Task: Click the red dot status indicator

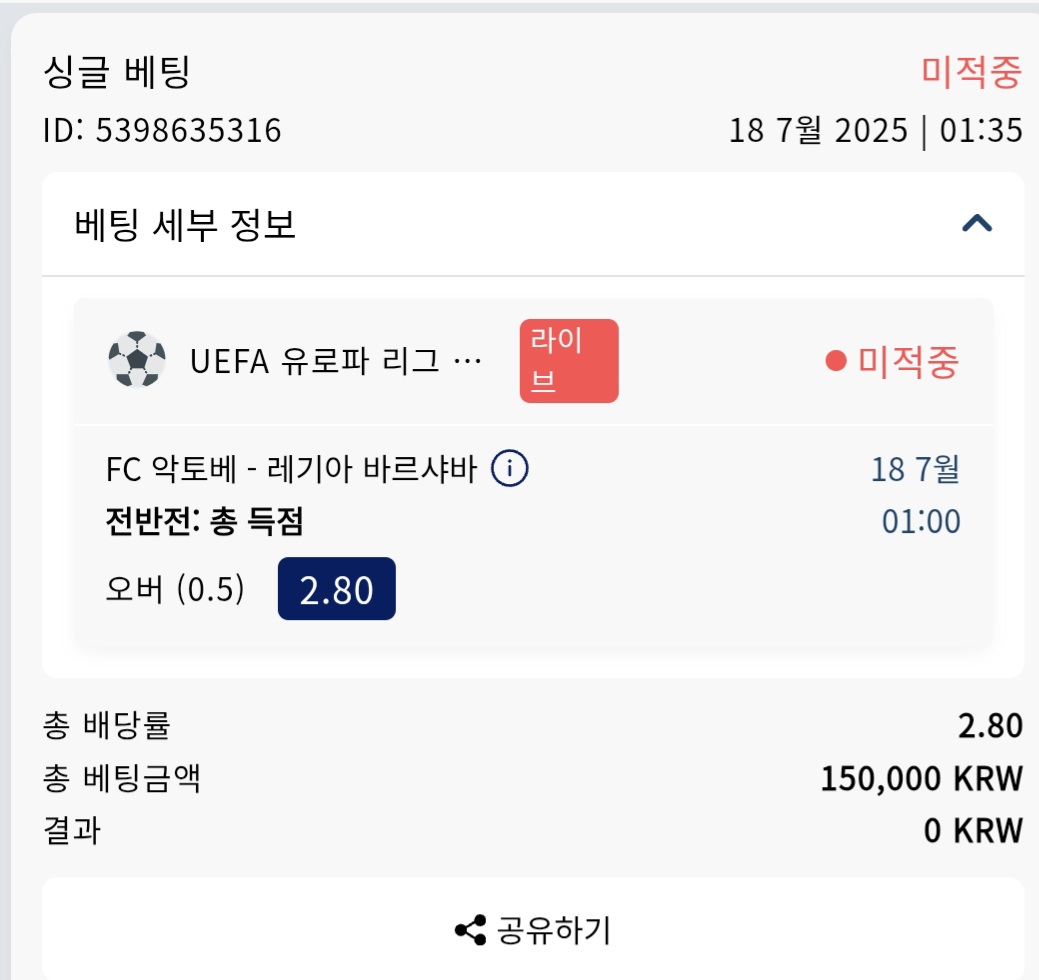Action: click(x=836, y=361)
